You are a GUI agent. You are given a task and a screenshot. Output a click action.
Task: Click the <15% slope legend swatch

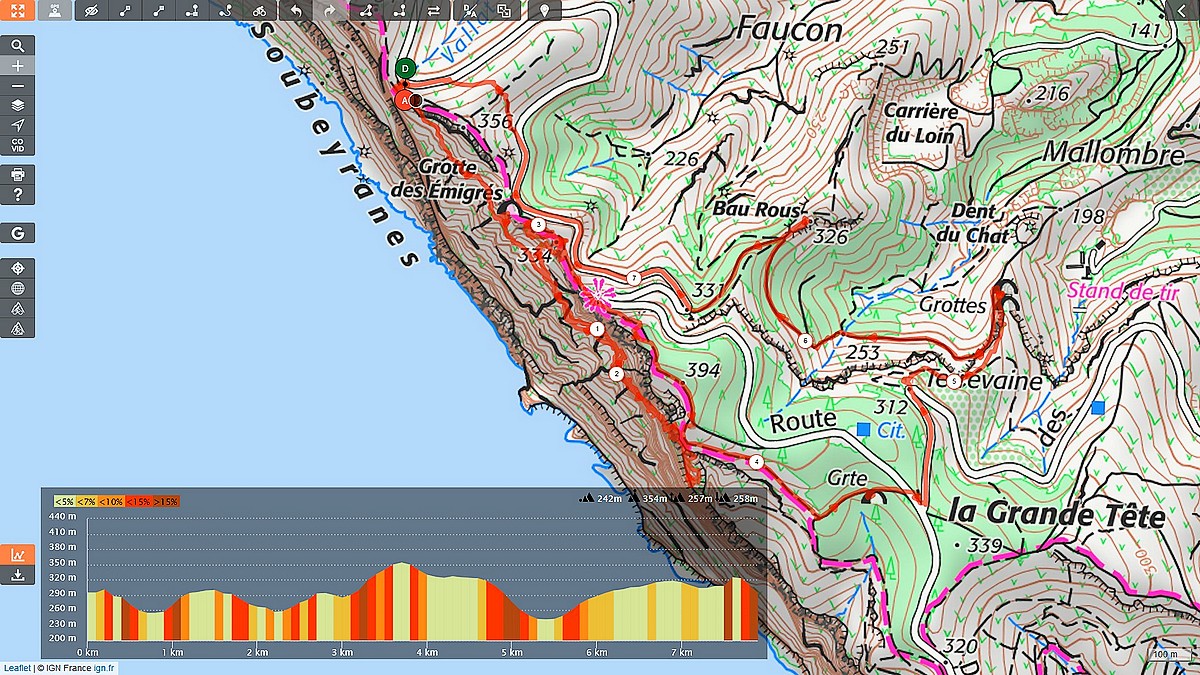click(x=138, y=501)
